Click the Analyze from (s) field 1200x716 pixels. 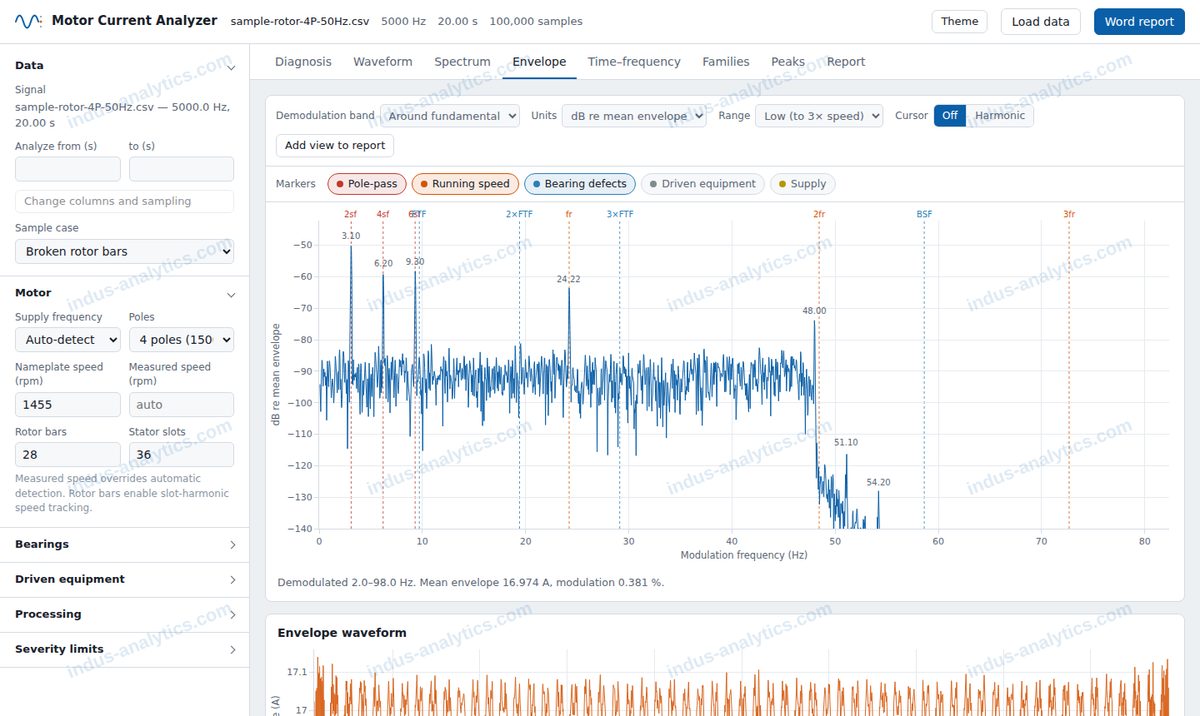click(x=68, y=169)
